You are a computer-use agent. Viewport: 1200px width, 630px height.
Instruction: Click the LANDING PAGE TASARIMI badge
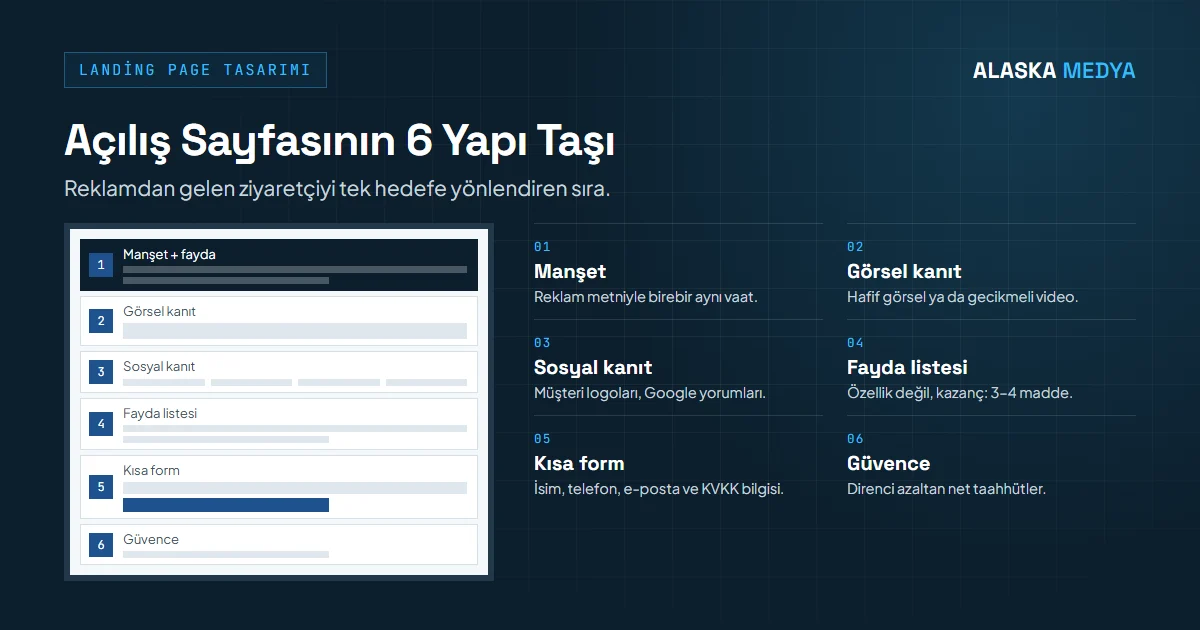pyautogui.click(x=195, y=70)
